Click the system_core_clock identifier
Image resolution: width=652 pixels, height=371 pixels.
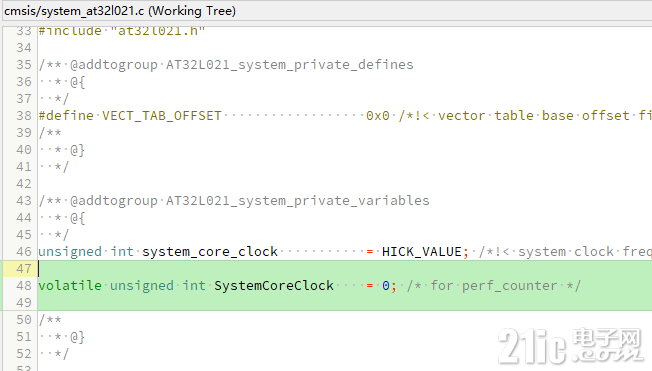[210, 252]
